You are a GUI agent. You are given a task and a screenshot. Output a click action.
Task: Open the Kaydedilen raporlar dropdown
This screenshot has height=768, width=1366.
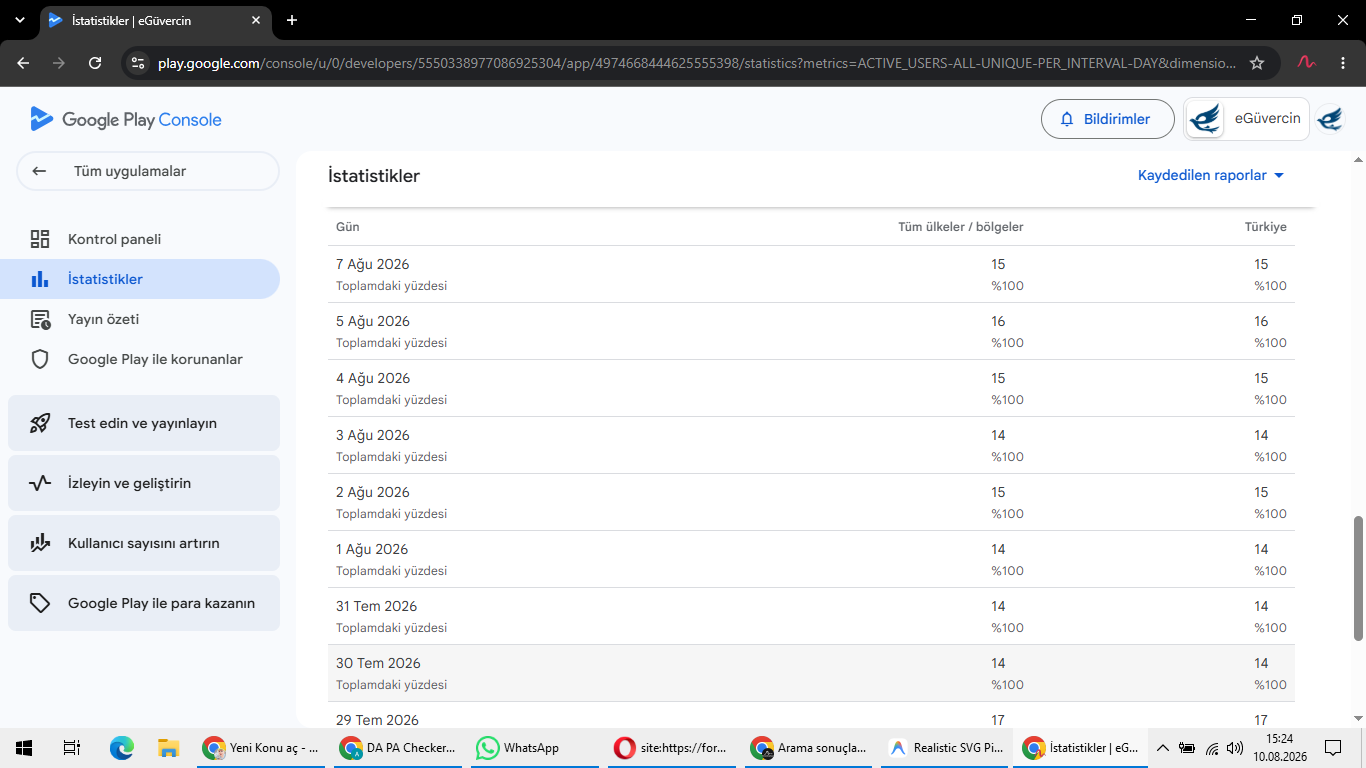click(1210, 175)
